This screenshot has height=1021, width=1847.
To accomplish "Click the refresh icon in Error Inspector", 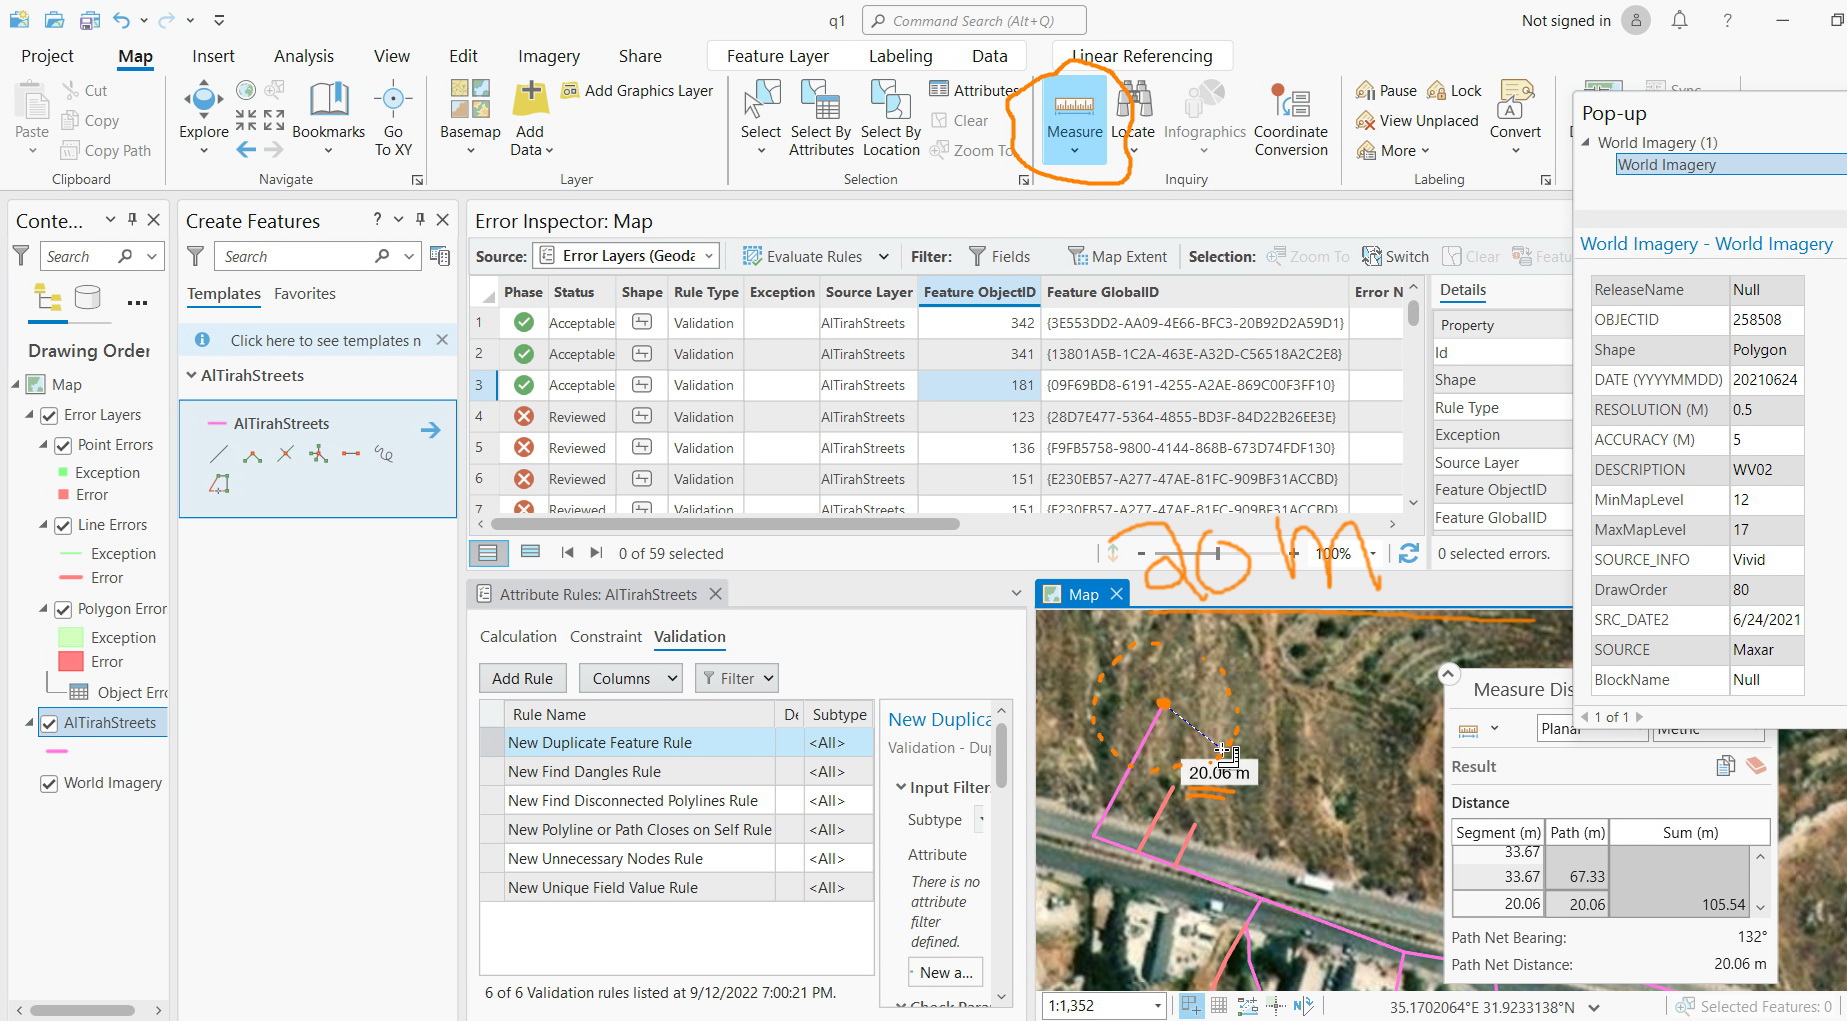I will pyautogui.click(x=1409, y=553).
